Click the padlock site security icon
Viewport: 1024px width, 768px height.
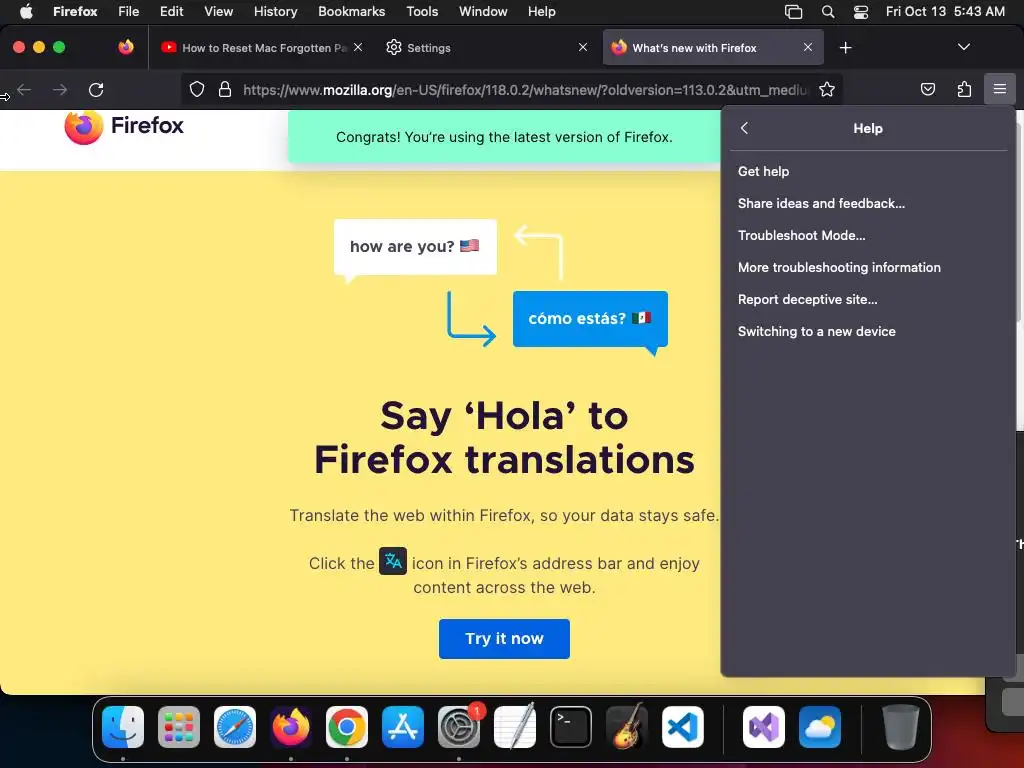point(225,89)
